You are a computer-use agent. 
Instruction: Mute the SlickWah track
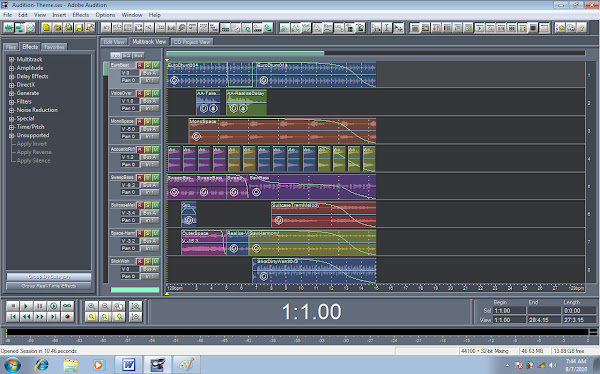click(156, 261)
